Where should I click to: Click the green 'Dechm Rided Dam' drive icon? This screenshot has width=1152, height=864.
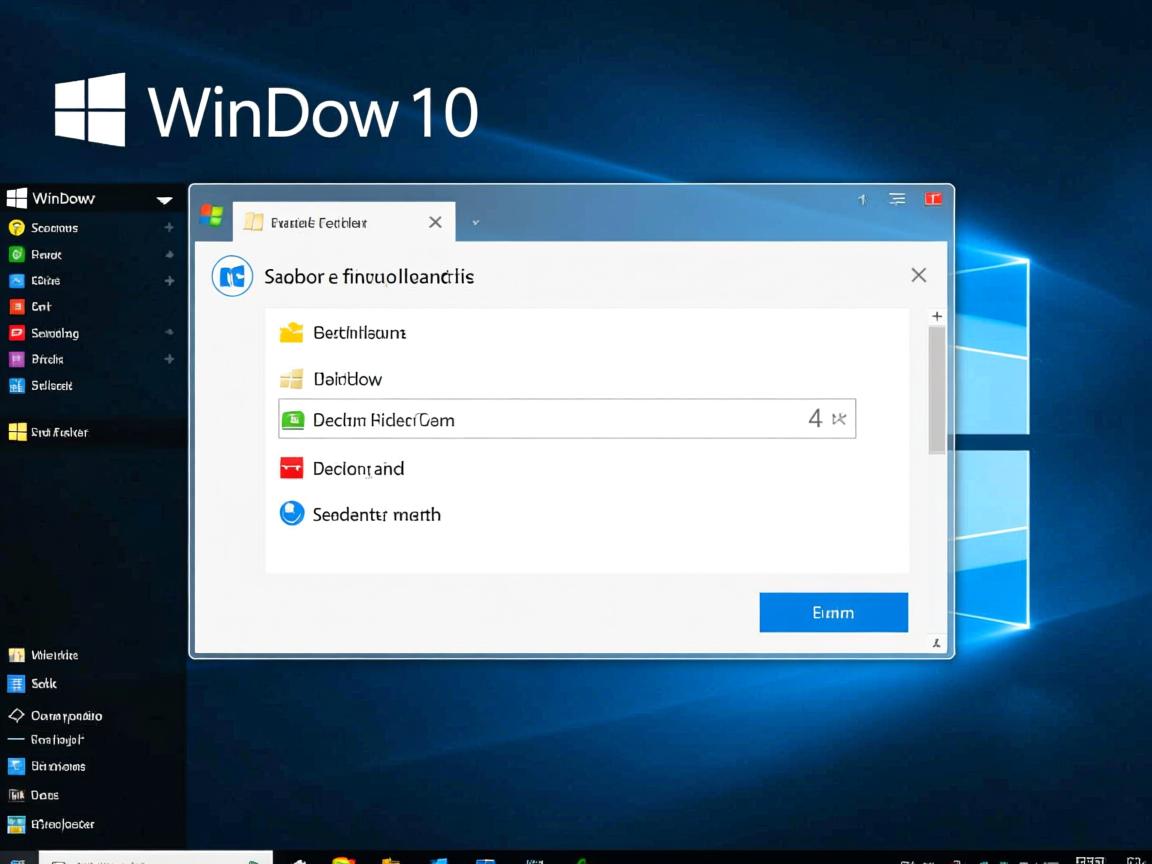coord(294,419)
